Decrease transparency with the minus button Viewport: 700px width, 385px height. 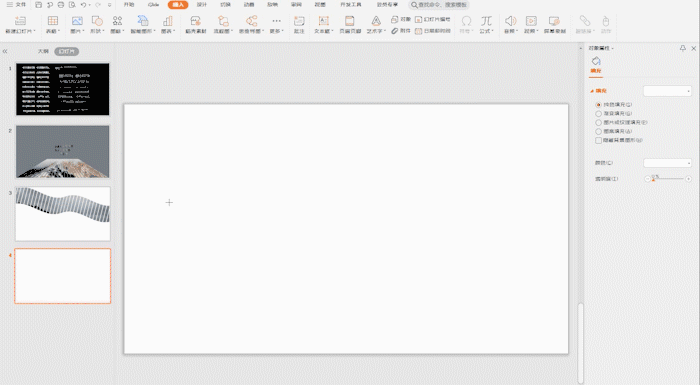647,179
